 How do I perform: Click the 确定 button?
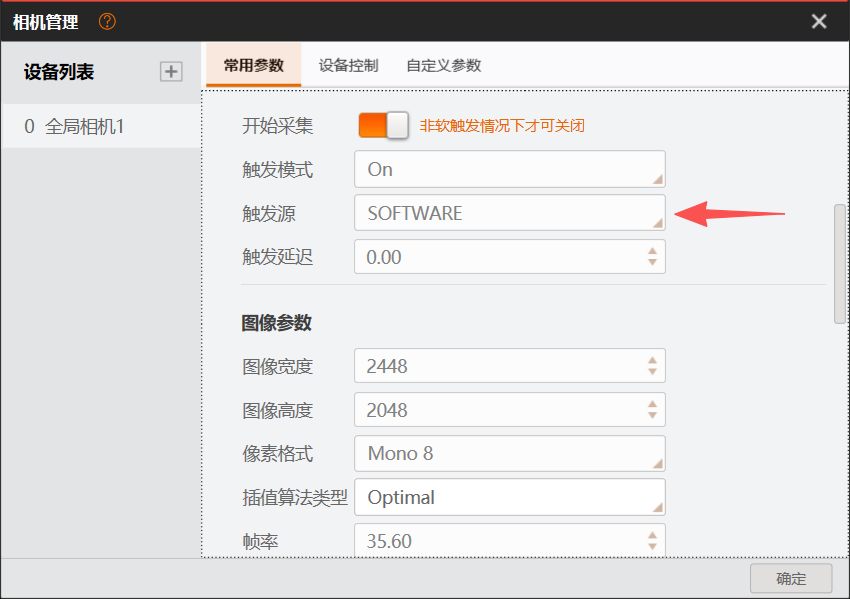791,578
